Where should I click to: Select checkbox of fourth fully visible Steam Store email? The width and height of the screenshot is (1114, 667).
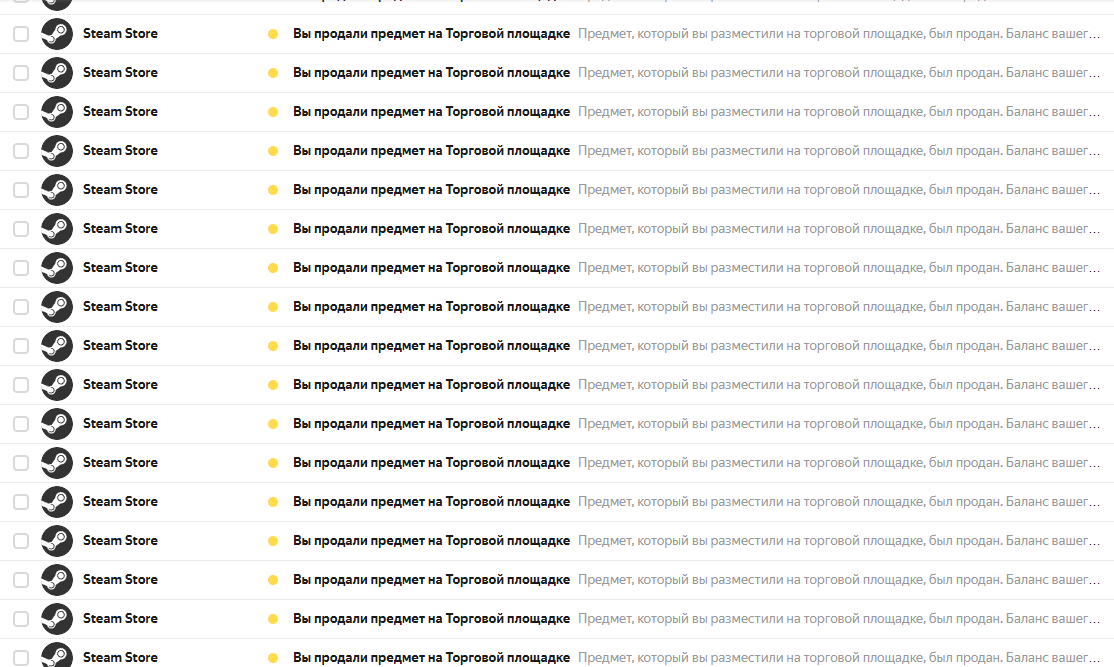pyautogui.click(x=21, y=151)
